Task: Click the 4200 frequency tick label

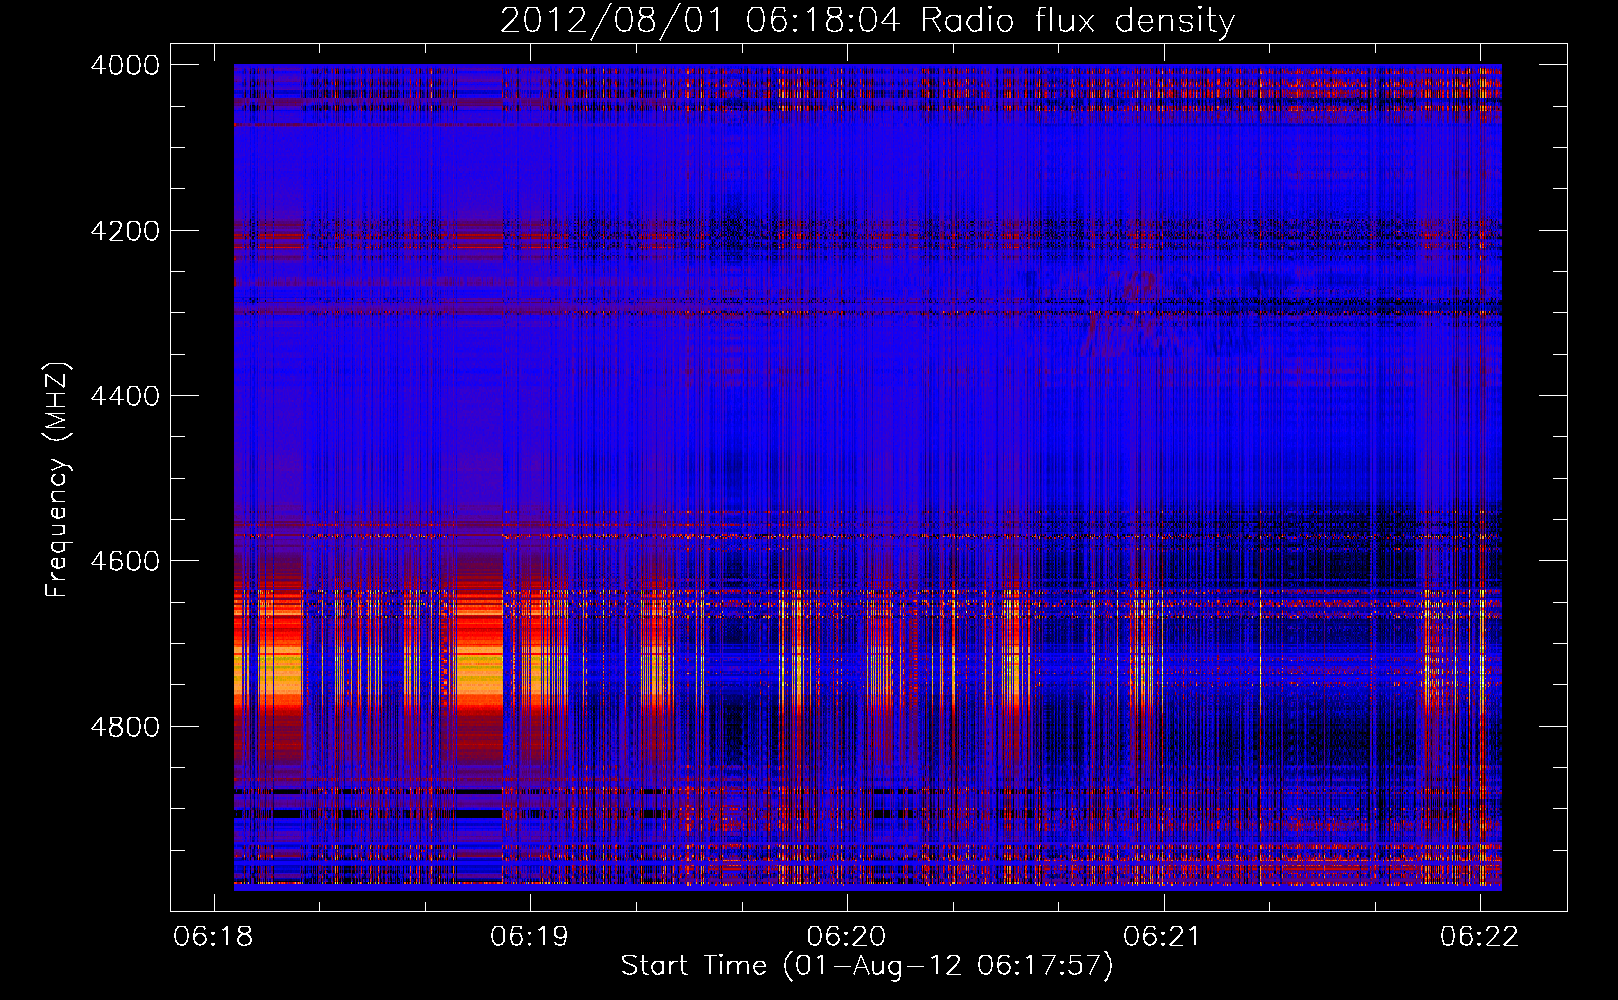Action: coord(125,231)
